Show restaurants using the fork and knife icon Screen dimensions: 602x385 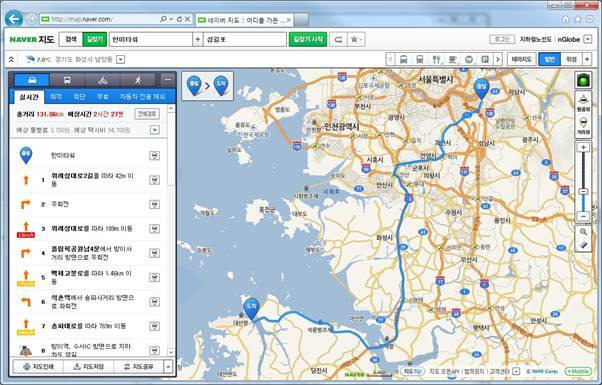(436, 59)
